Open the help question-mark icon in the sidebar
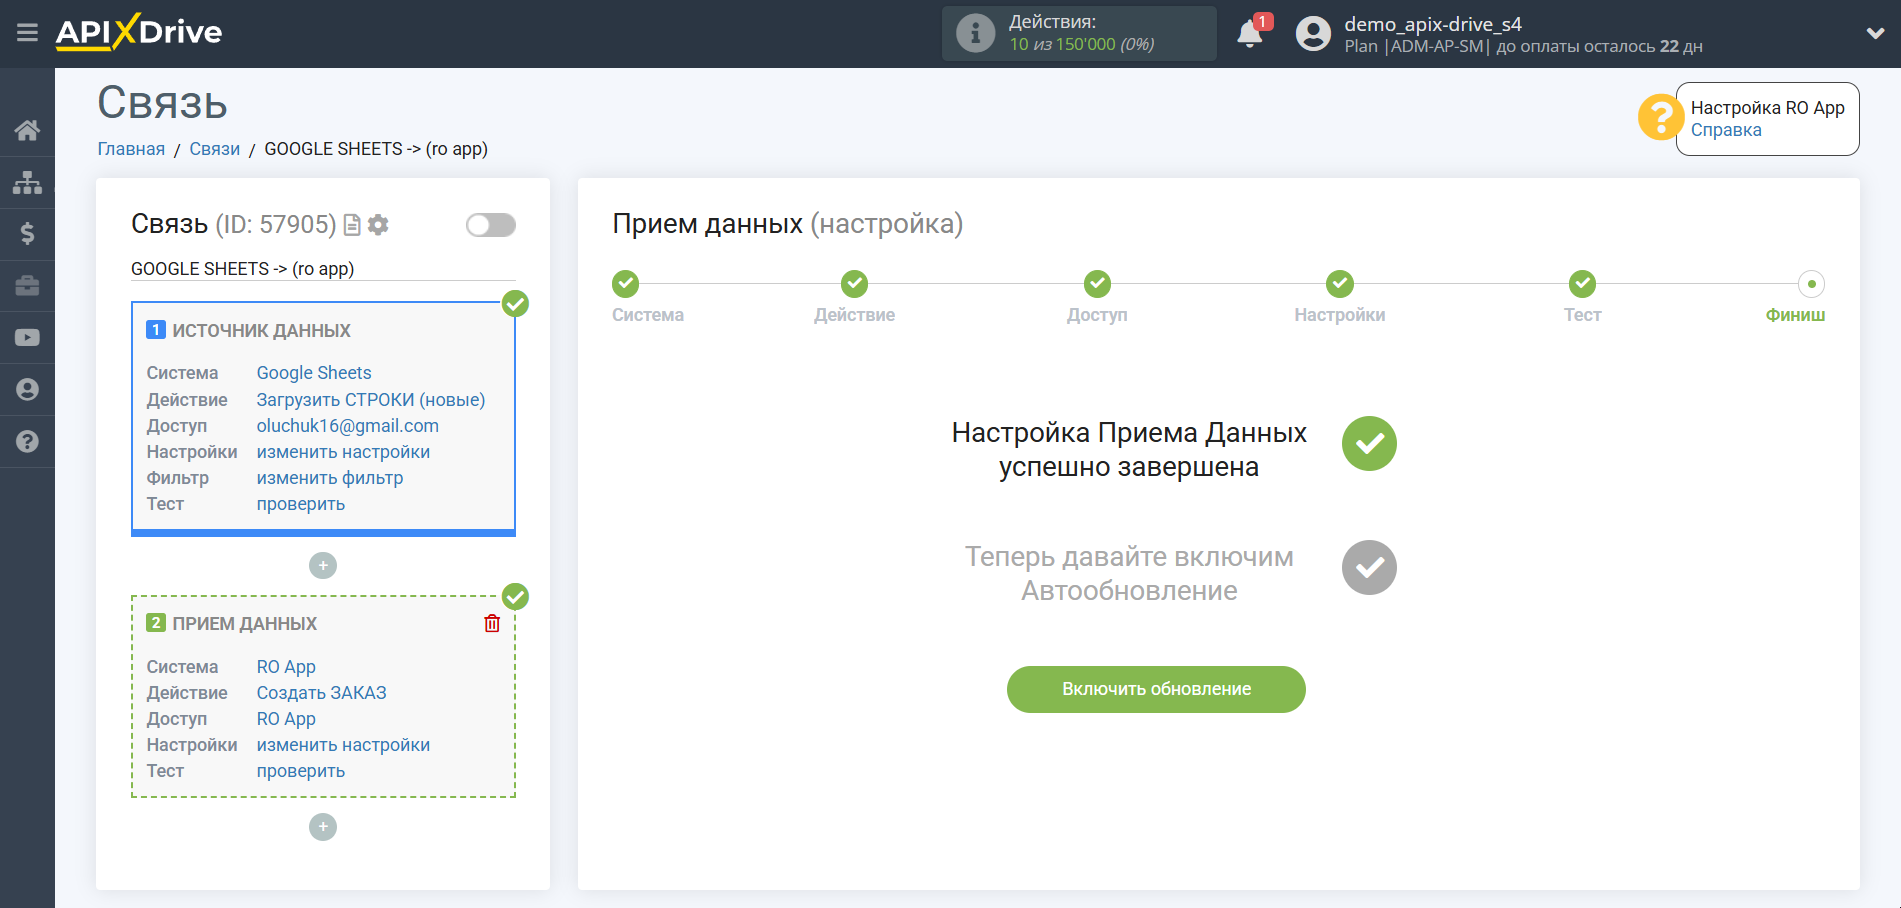1901x908 pixels. 27,441
